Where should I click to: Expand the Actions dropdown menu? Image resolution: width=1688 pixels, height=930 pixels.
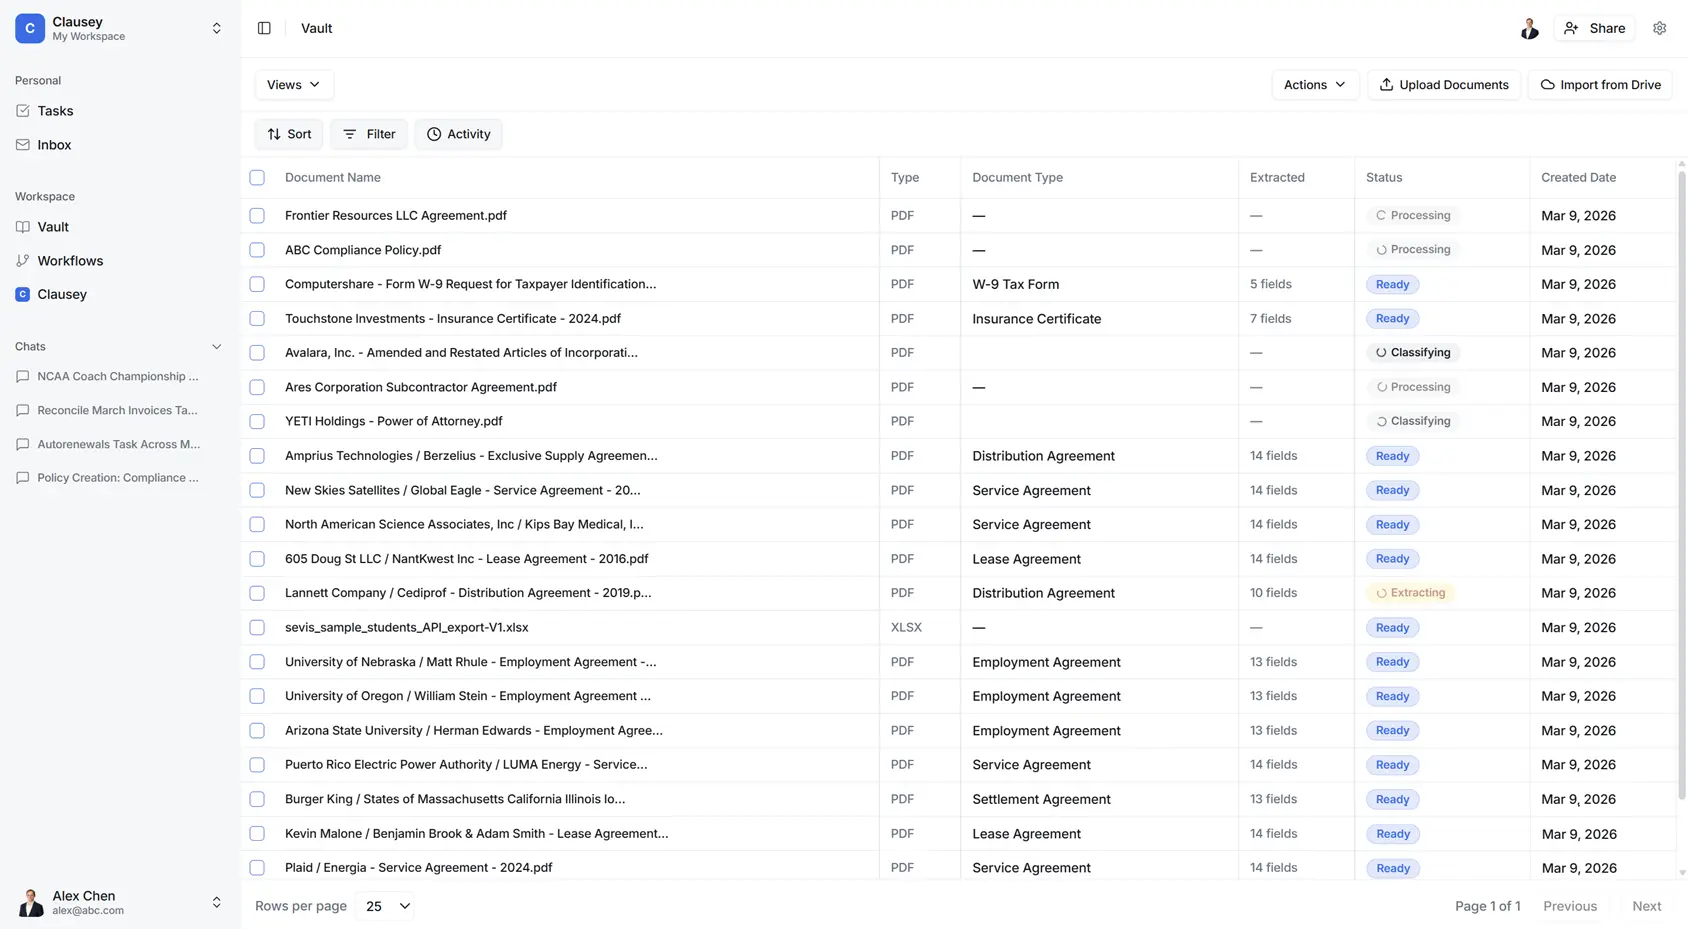click(x=1314, y=85)
